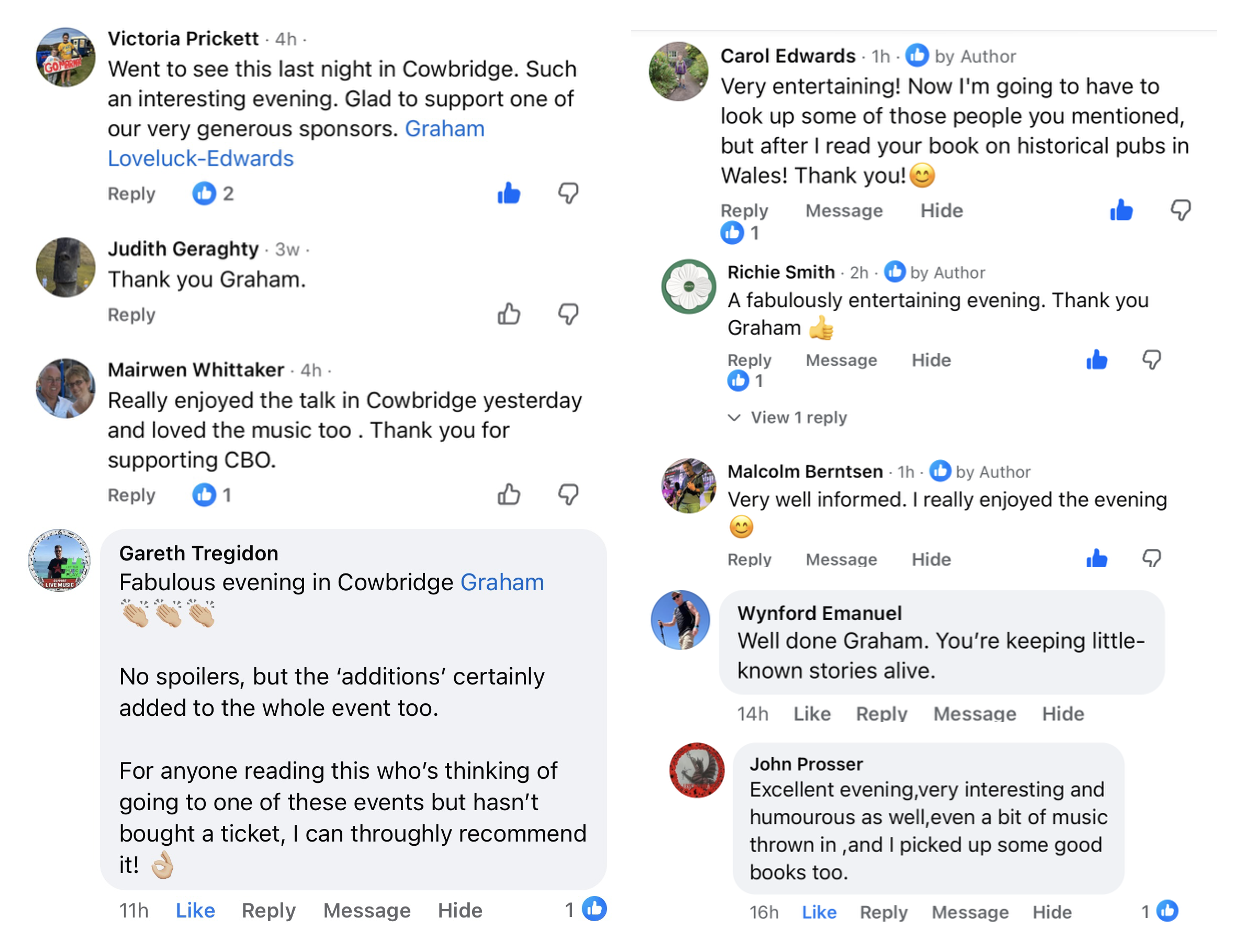Thumbs down Judith Geraghty's comment
This screenshot has width=1260, height=938.
[x=568, y=314]
